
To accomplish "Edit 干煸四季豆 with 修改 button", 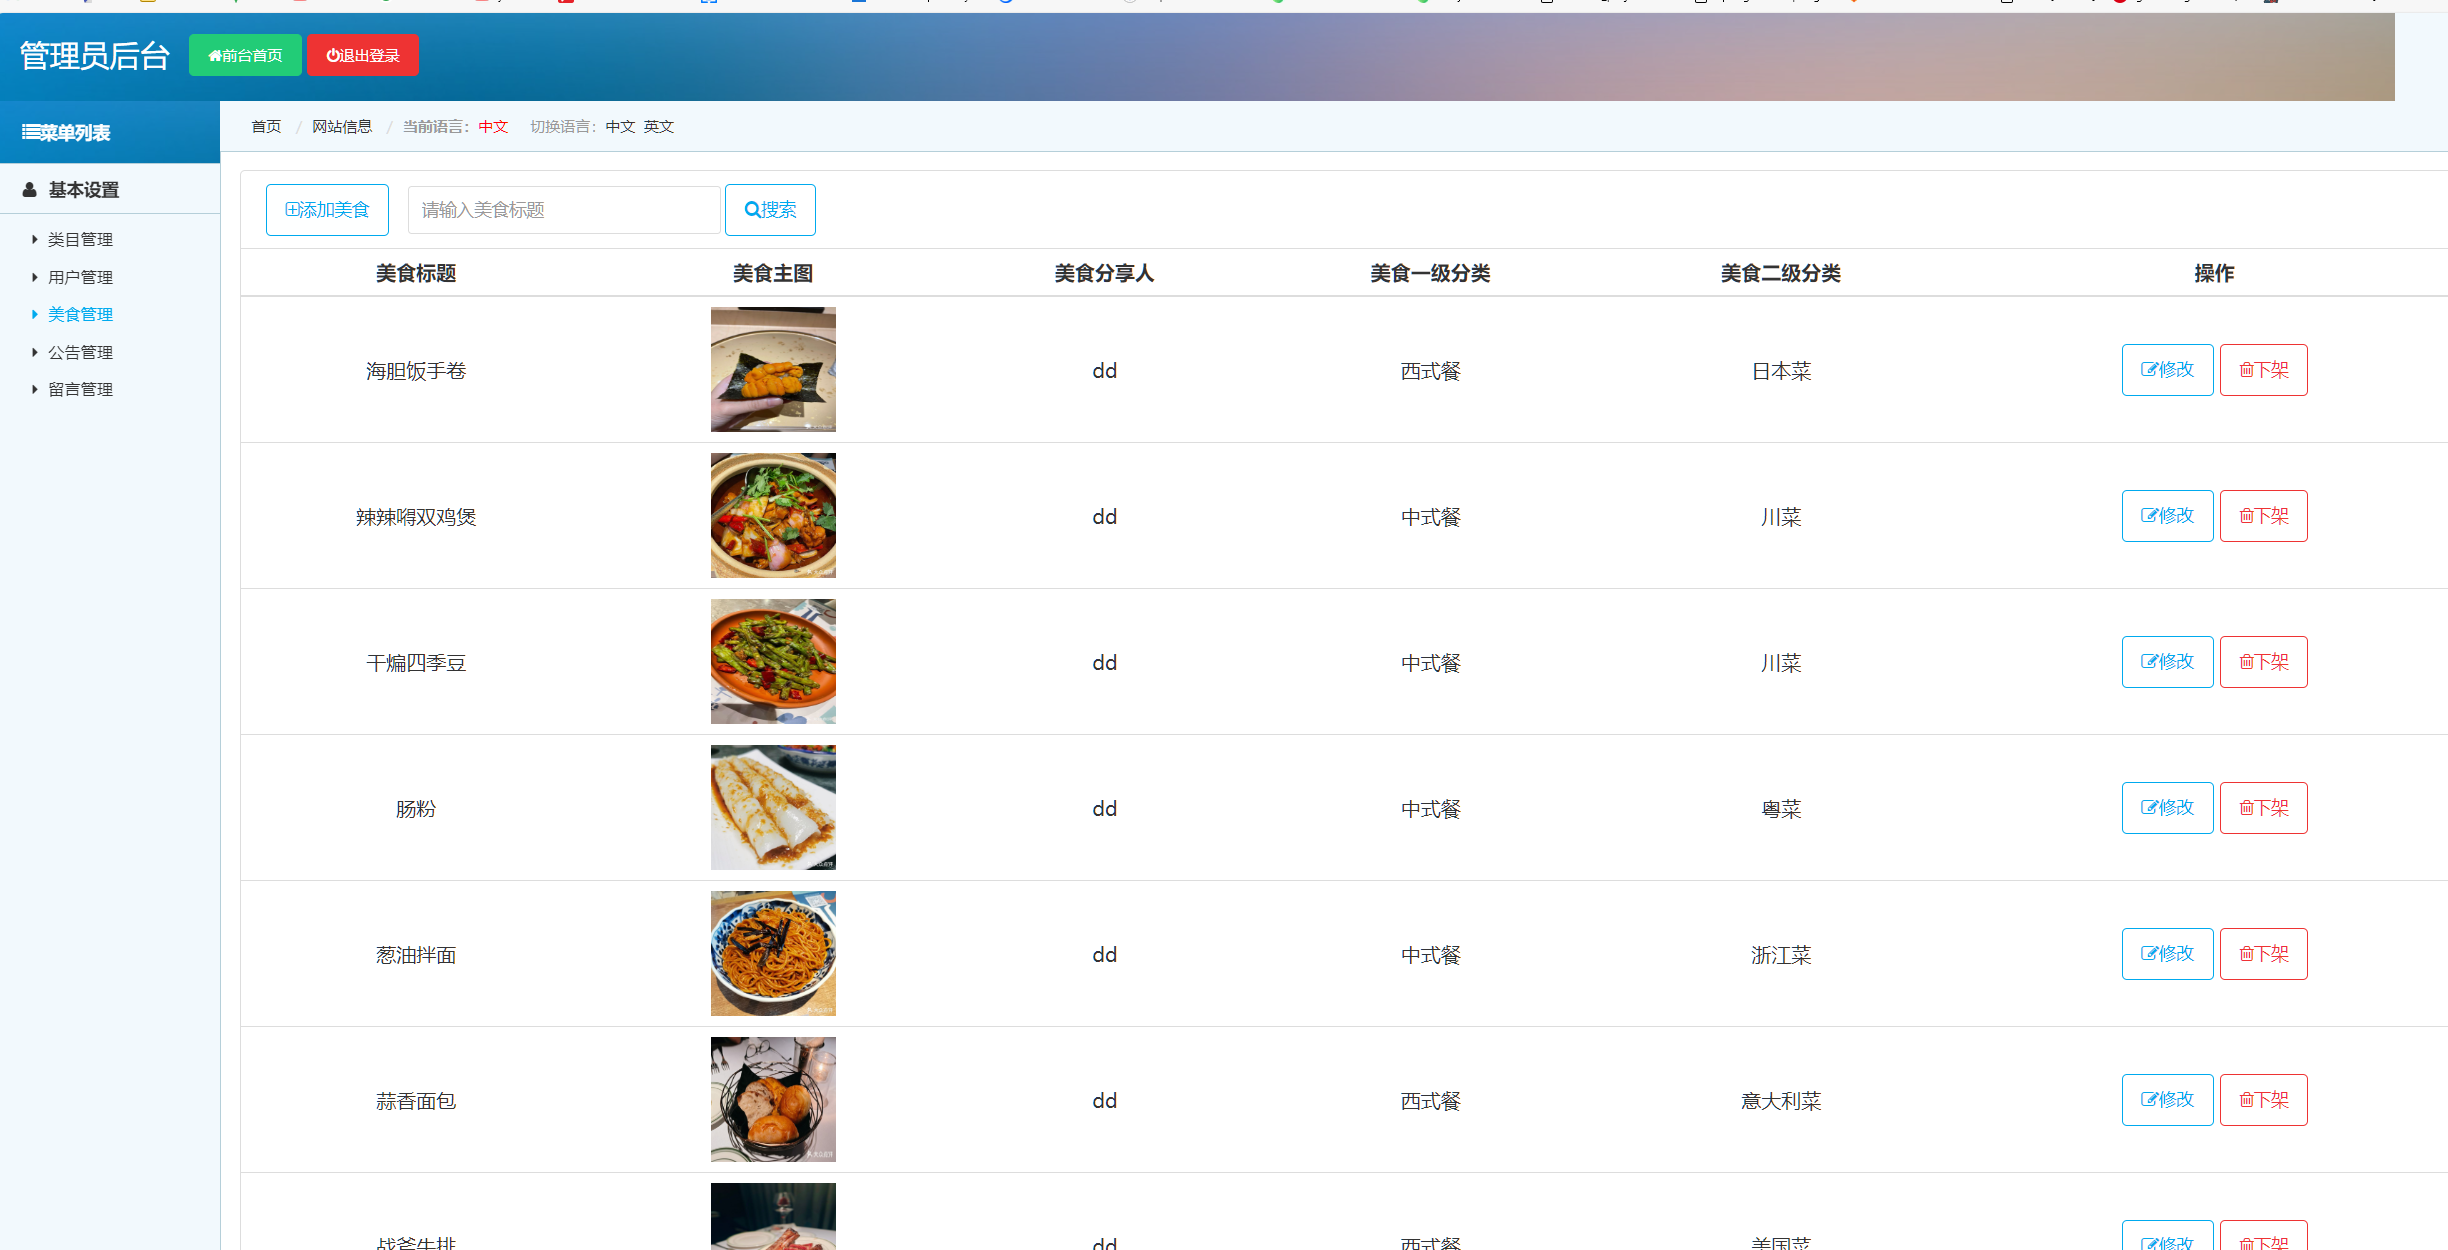I will tap(2167, 662).
